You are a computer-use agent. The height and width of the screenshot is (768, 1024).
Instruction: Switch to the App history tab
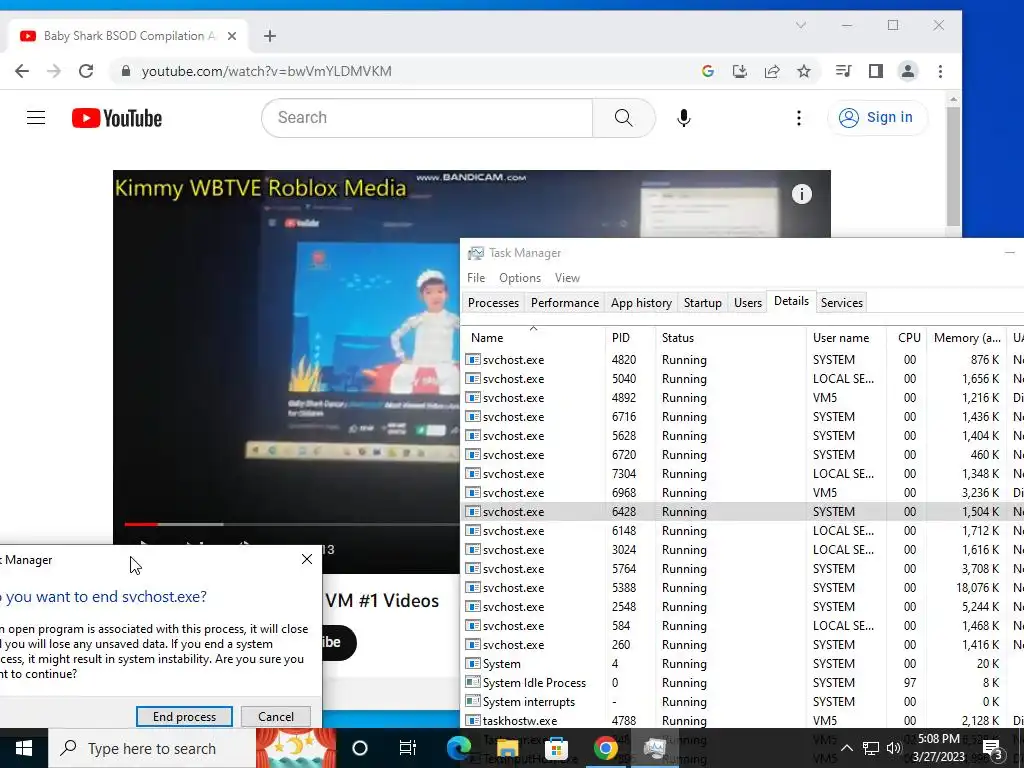coord(641,302)
